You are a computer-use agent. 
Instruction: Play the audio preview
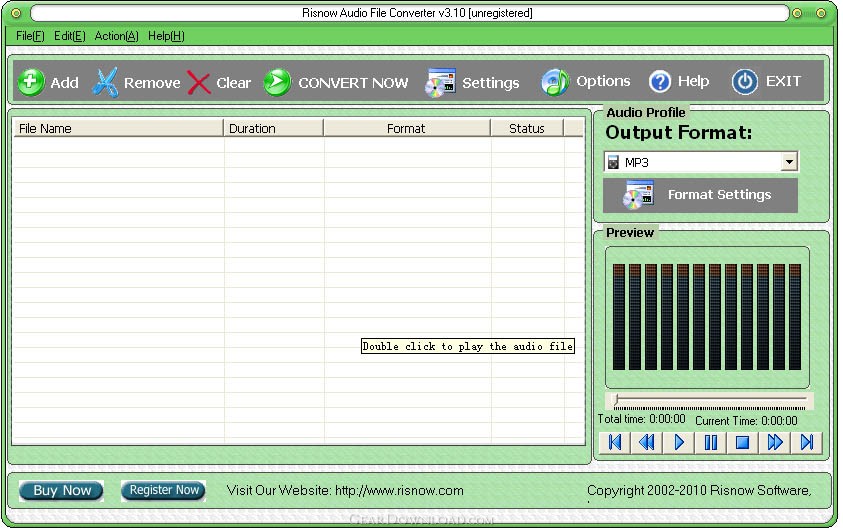(678, 443)
